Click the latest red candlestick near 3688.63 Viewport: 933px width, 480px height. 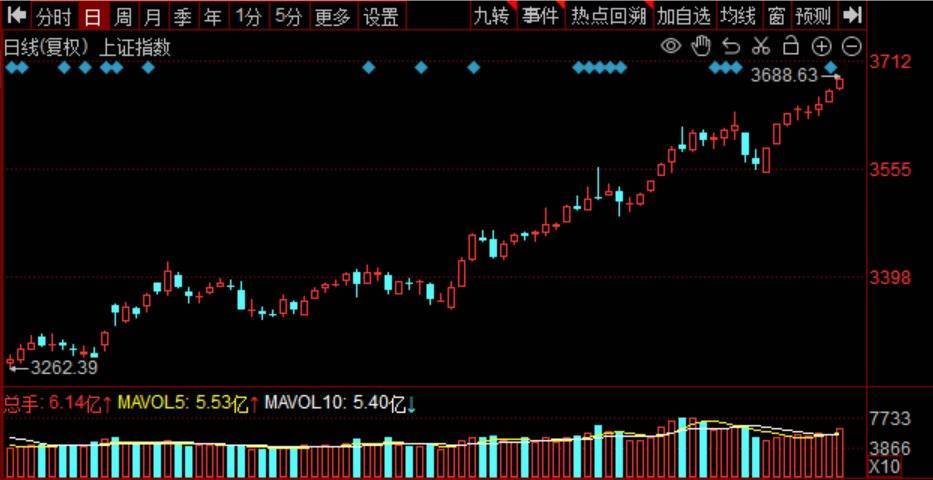pos(840,83)
